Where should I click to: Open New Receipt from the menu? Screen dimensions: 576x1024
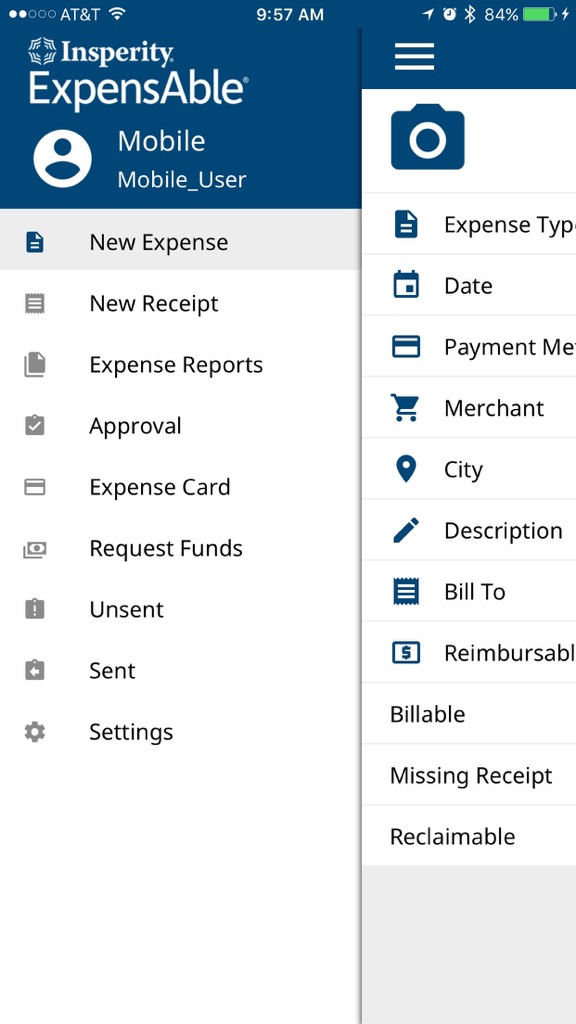point(180,304)
